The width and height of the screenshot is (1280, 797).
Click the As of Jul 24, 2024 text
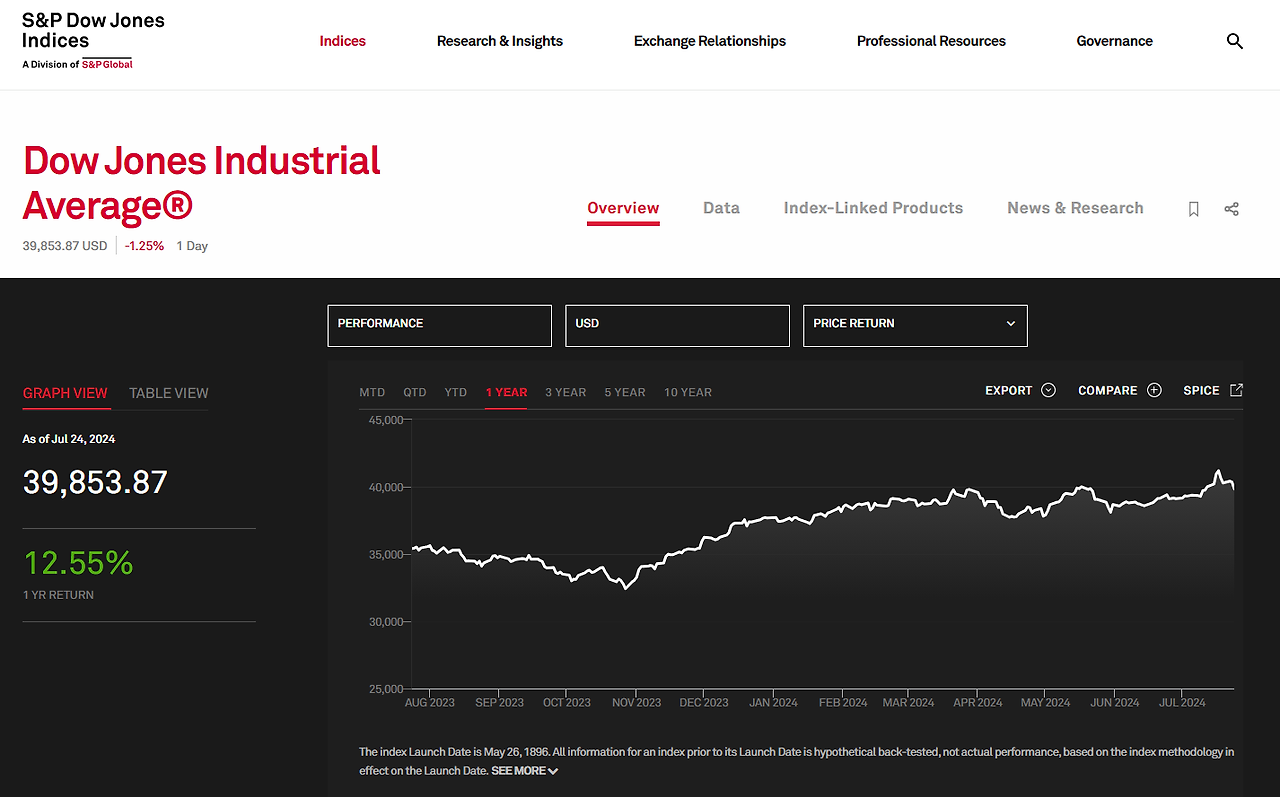coord(69,439)
